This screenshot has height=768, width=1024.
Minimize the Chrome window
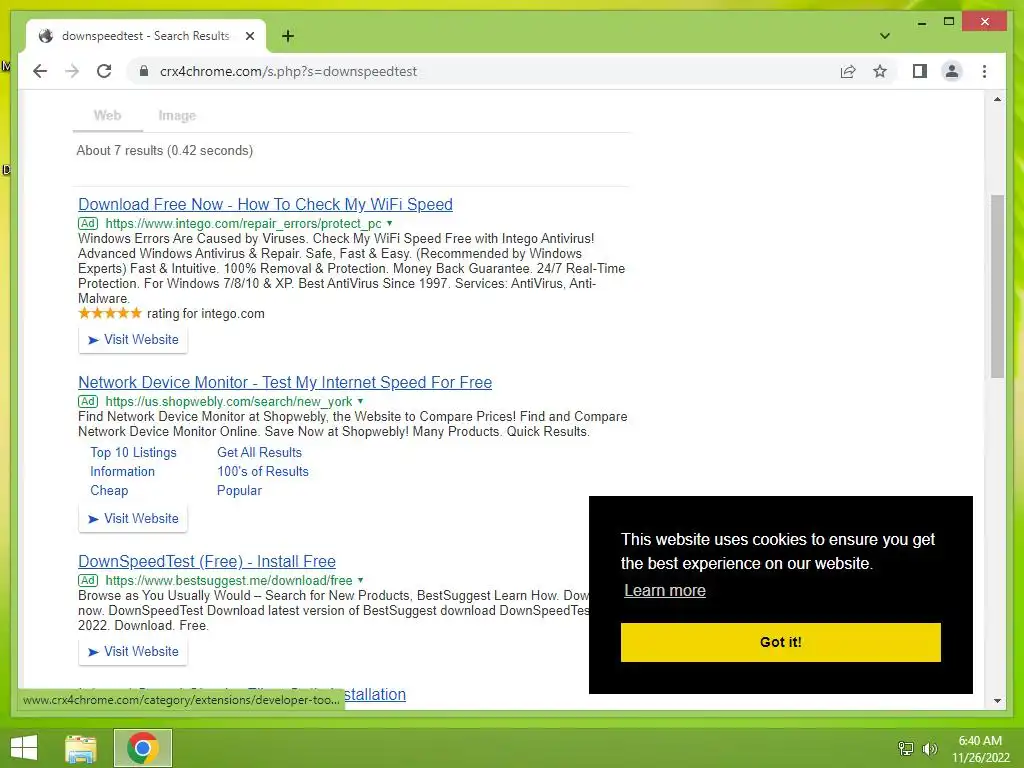(x=921, y=22)
